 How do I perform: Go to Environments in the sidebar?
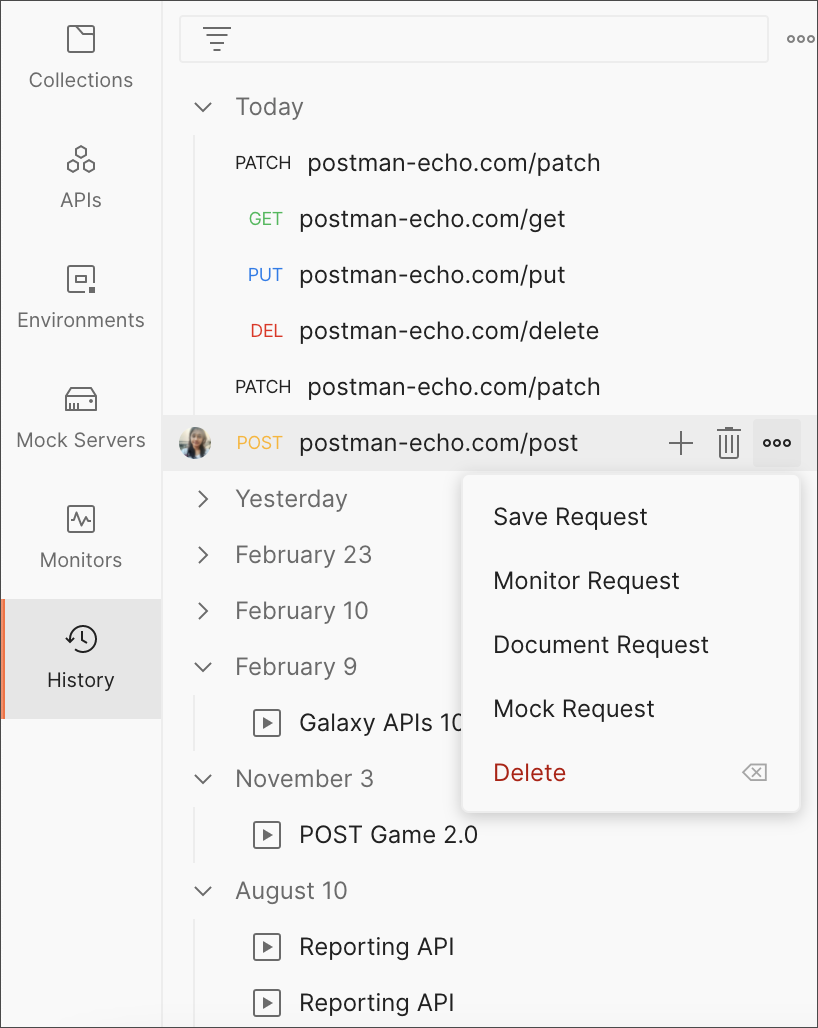(x=81, y=298)
